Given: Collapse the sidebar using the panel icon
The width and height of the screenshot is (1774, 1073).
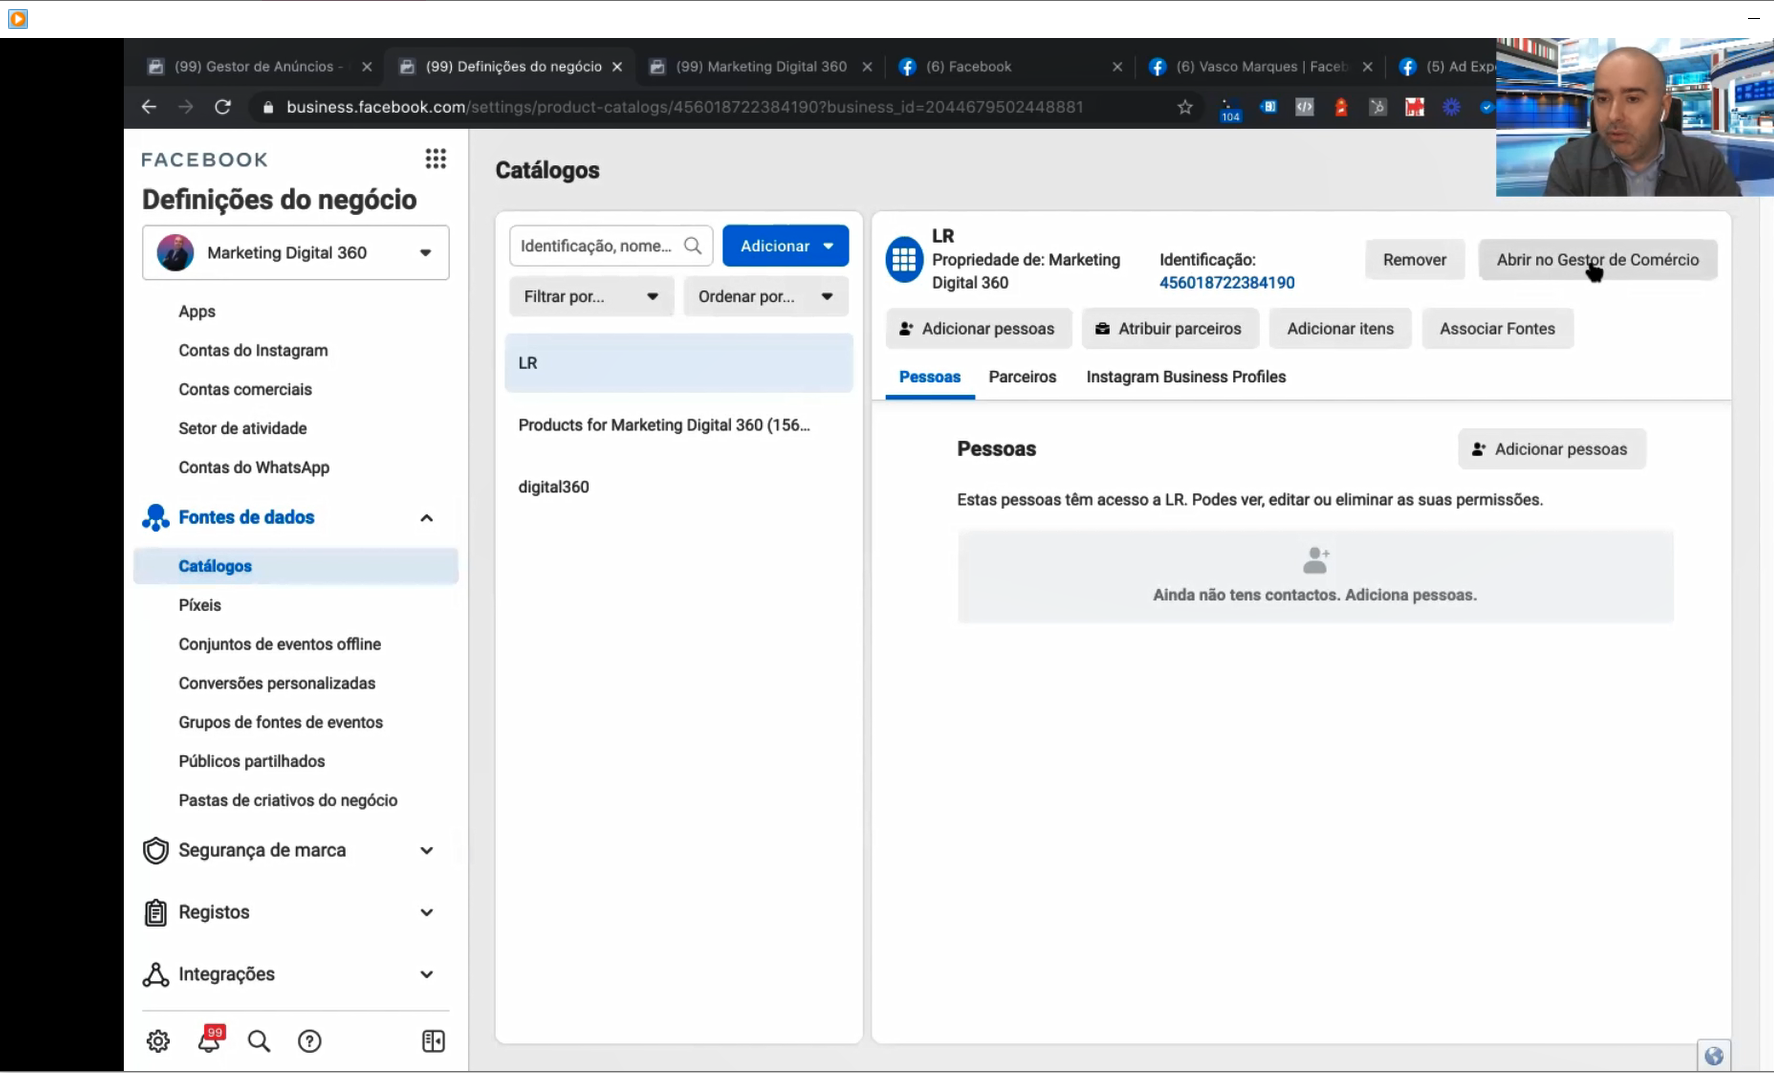Looking at the screenshot, I should [x=434, y=1041].
